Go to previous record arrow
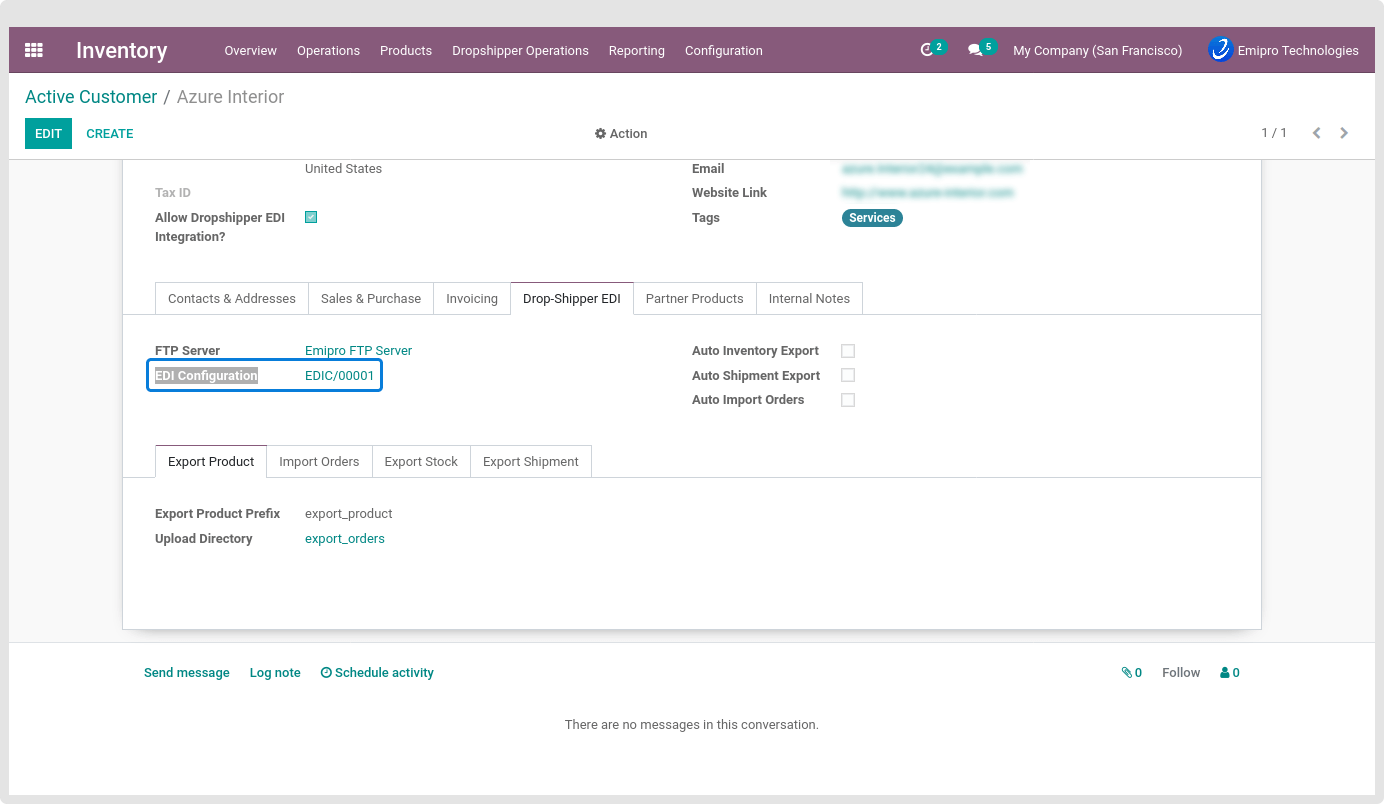Screen dimensions: 1384x804 [x=1317, y=133]
